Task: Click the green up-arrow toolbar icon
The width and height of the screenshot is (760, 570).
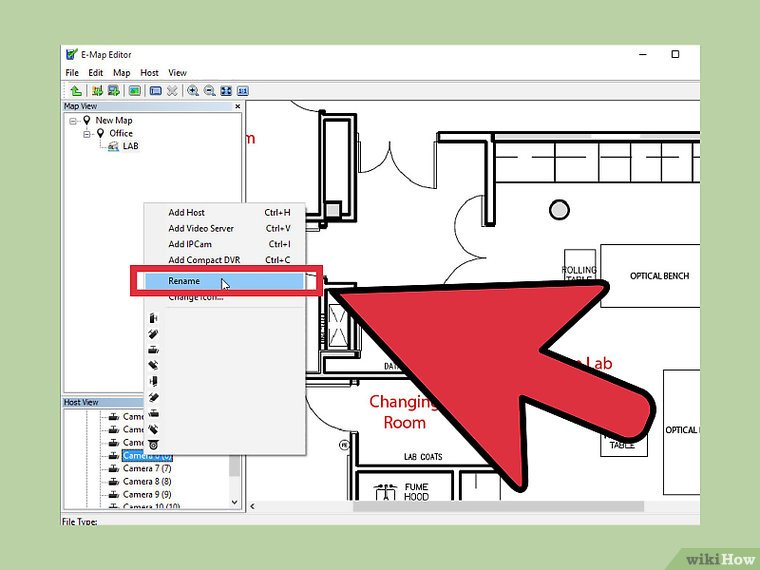Action: point(76,90)
